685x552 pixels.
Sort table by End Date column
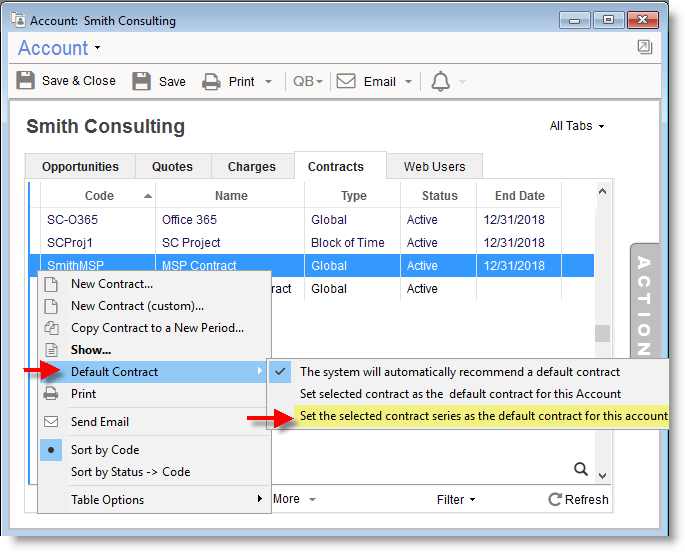(x=519, y=196)
